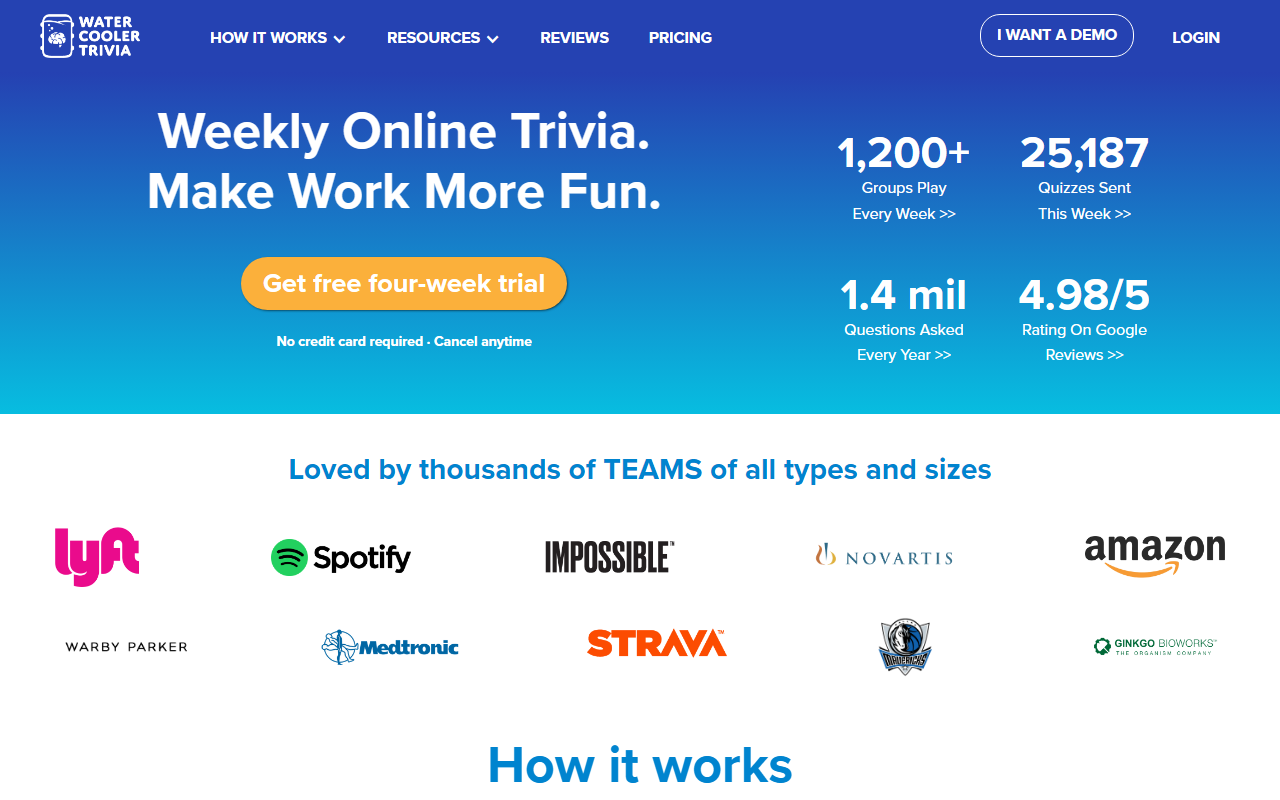This screenshot has width=1280, height=800.
Task: Open the 25,187 Quizzes Sent This Week link
Action: point(1084,178)
